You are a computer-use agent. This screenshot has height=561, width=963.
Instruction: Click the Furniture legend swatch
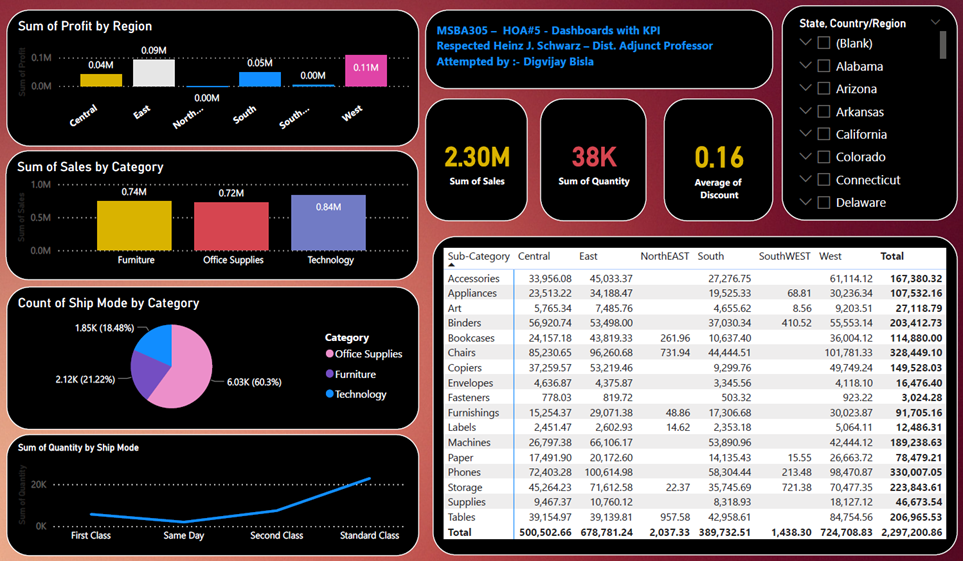(330, 374)
